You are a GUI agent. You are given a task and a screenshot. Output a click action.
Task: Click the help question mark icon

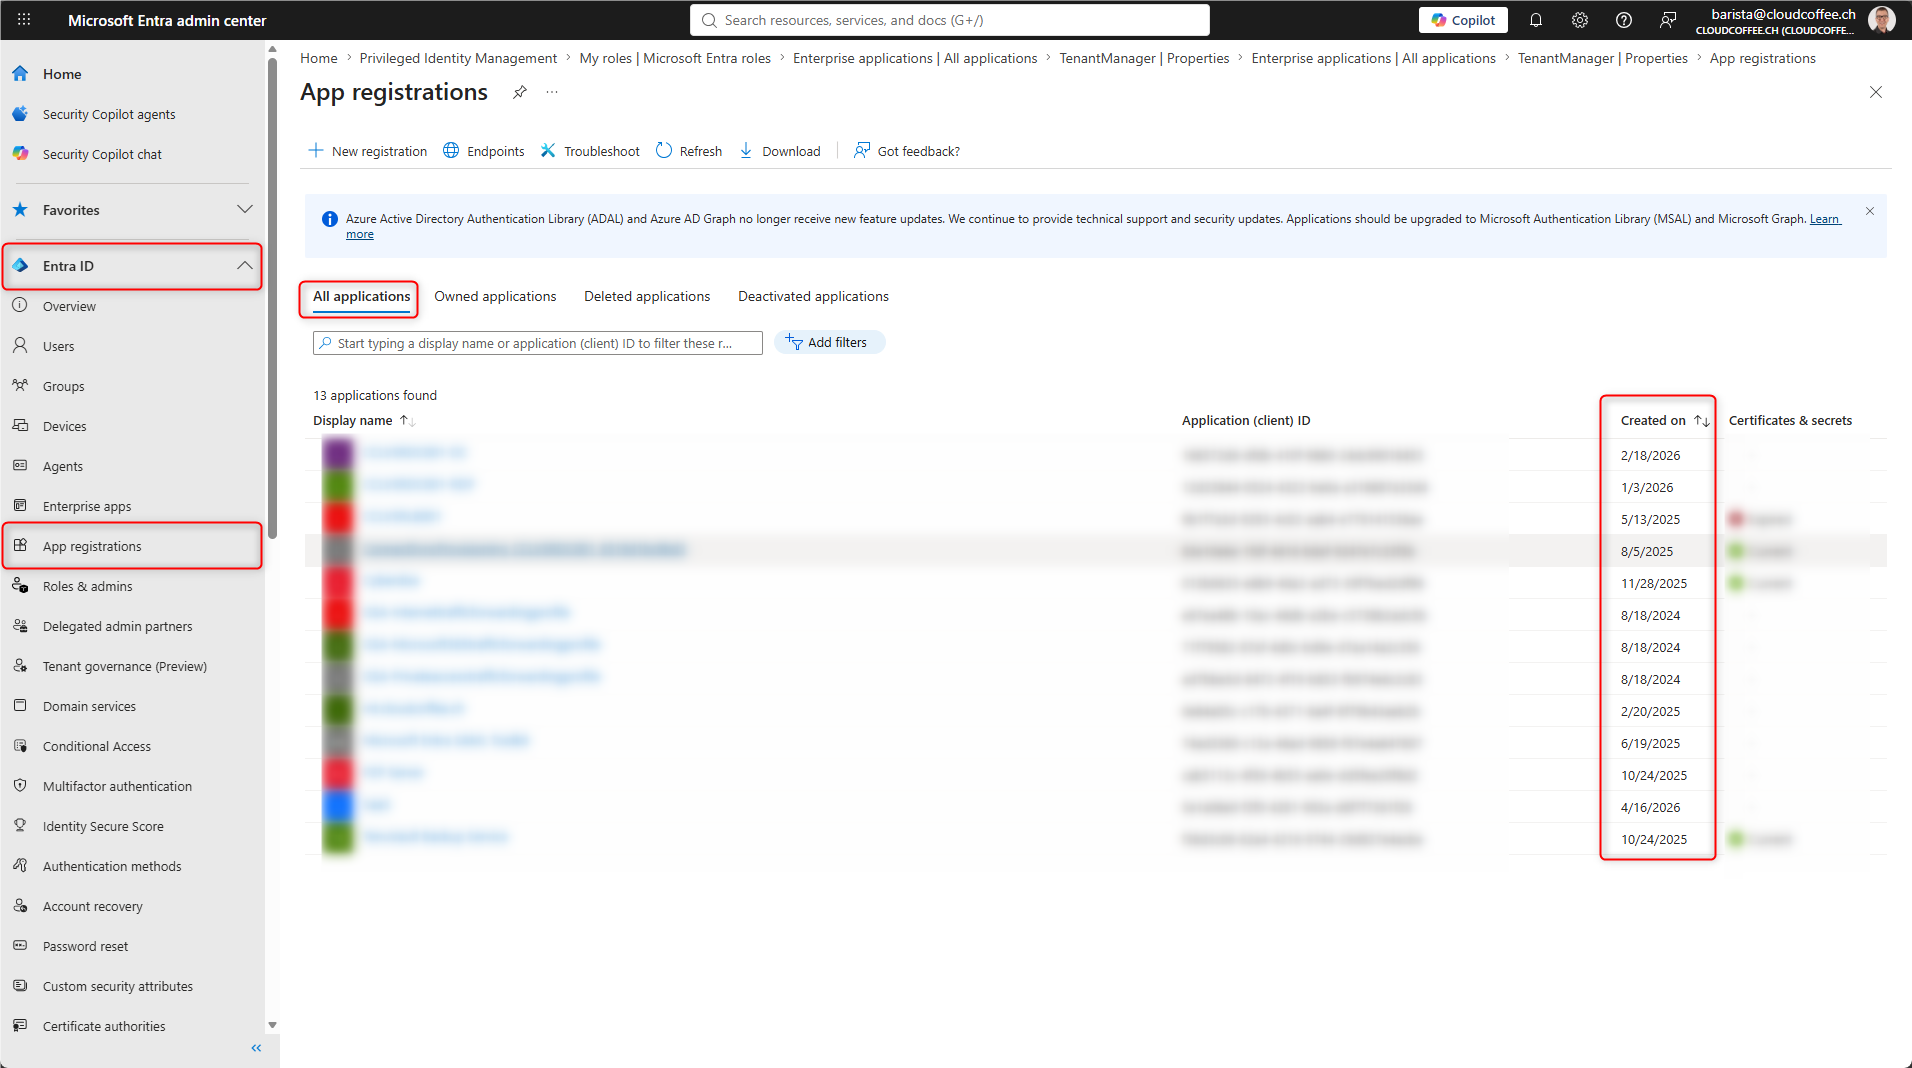1624,20
